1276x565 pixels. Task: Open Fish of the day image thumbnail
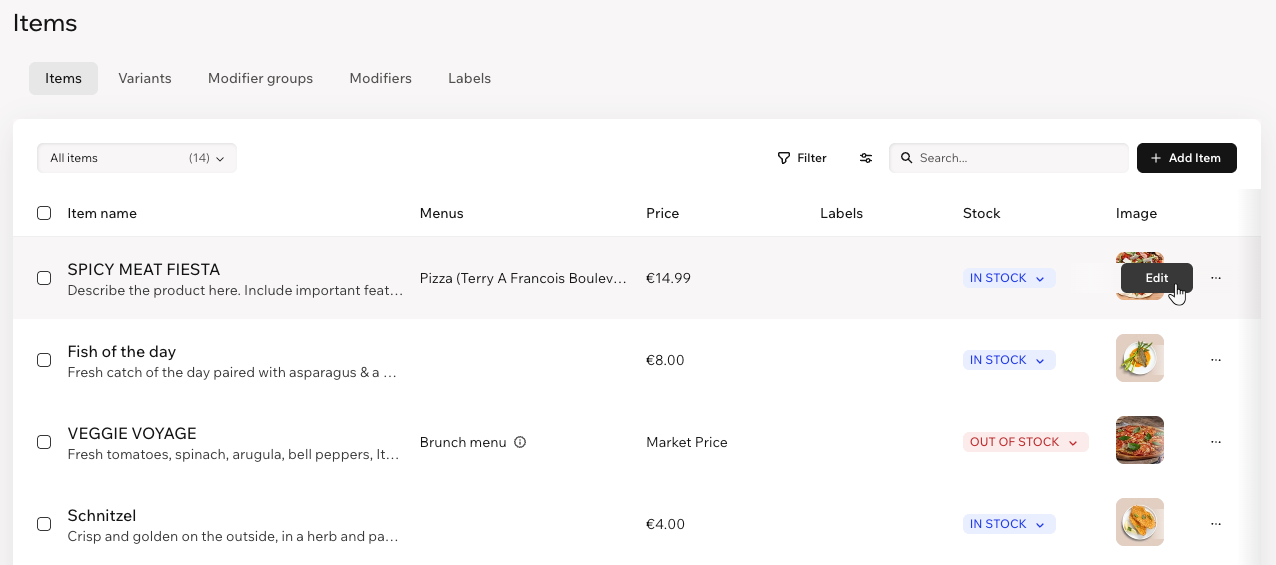click(x=1140, y=358)
